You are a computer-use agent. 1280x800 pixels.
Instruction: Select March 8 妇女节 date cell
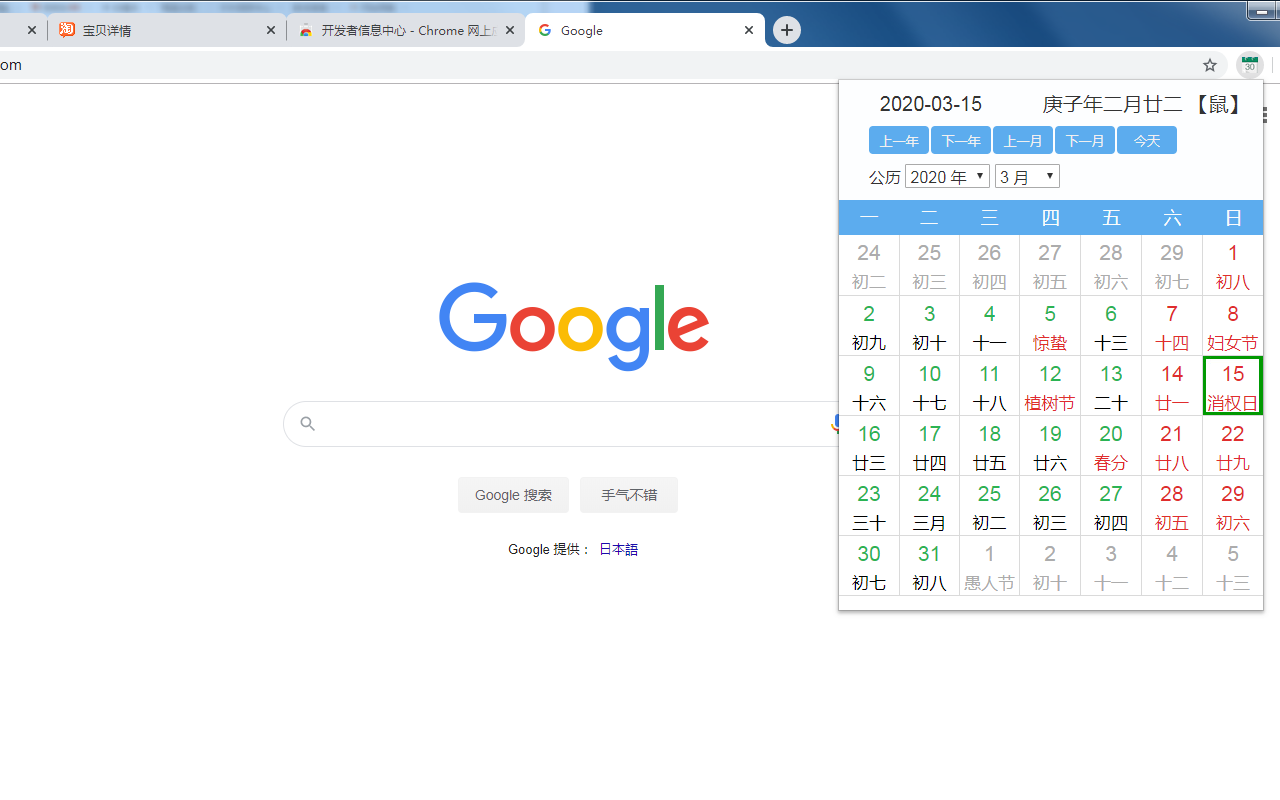pyautogui.click(x=1233, y=326)
